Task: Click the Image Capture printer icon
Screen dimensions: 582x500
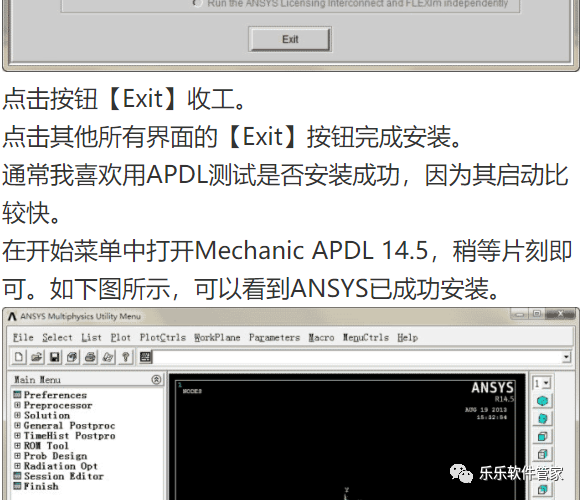Action: click(x=90, y=357)
